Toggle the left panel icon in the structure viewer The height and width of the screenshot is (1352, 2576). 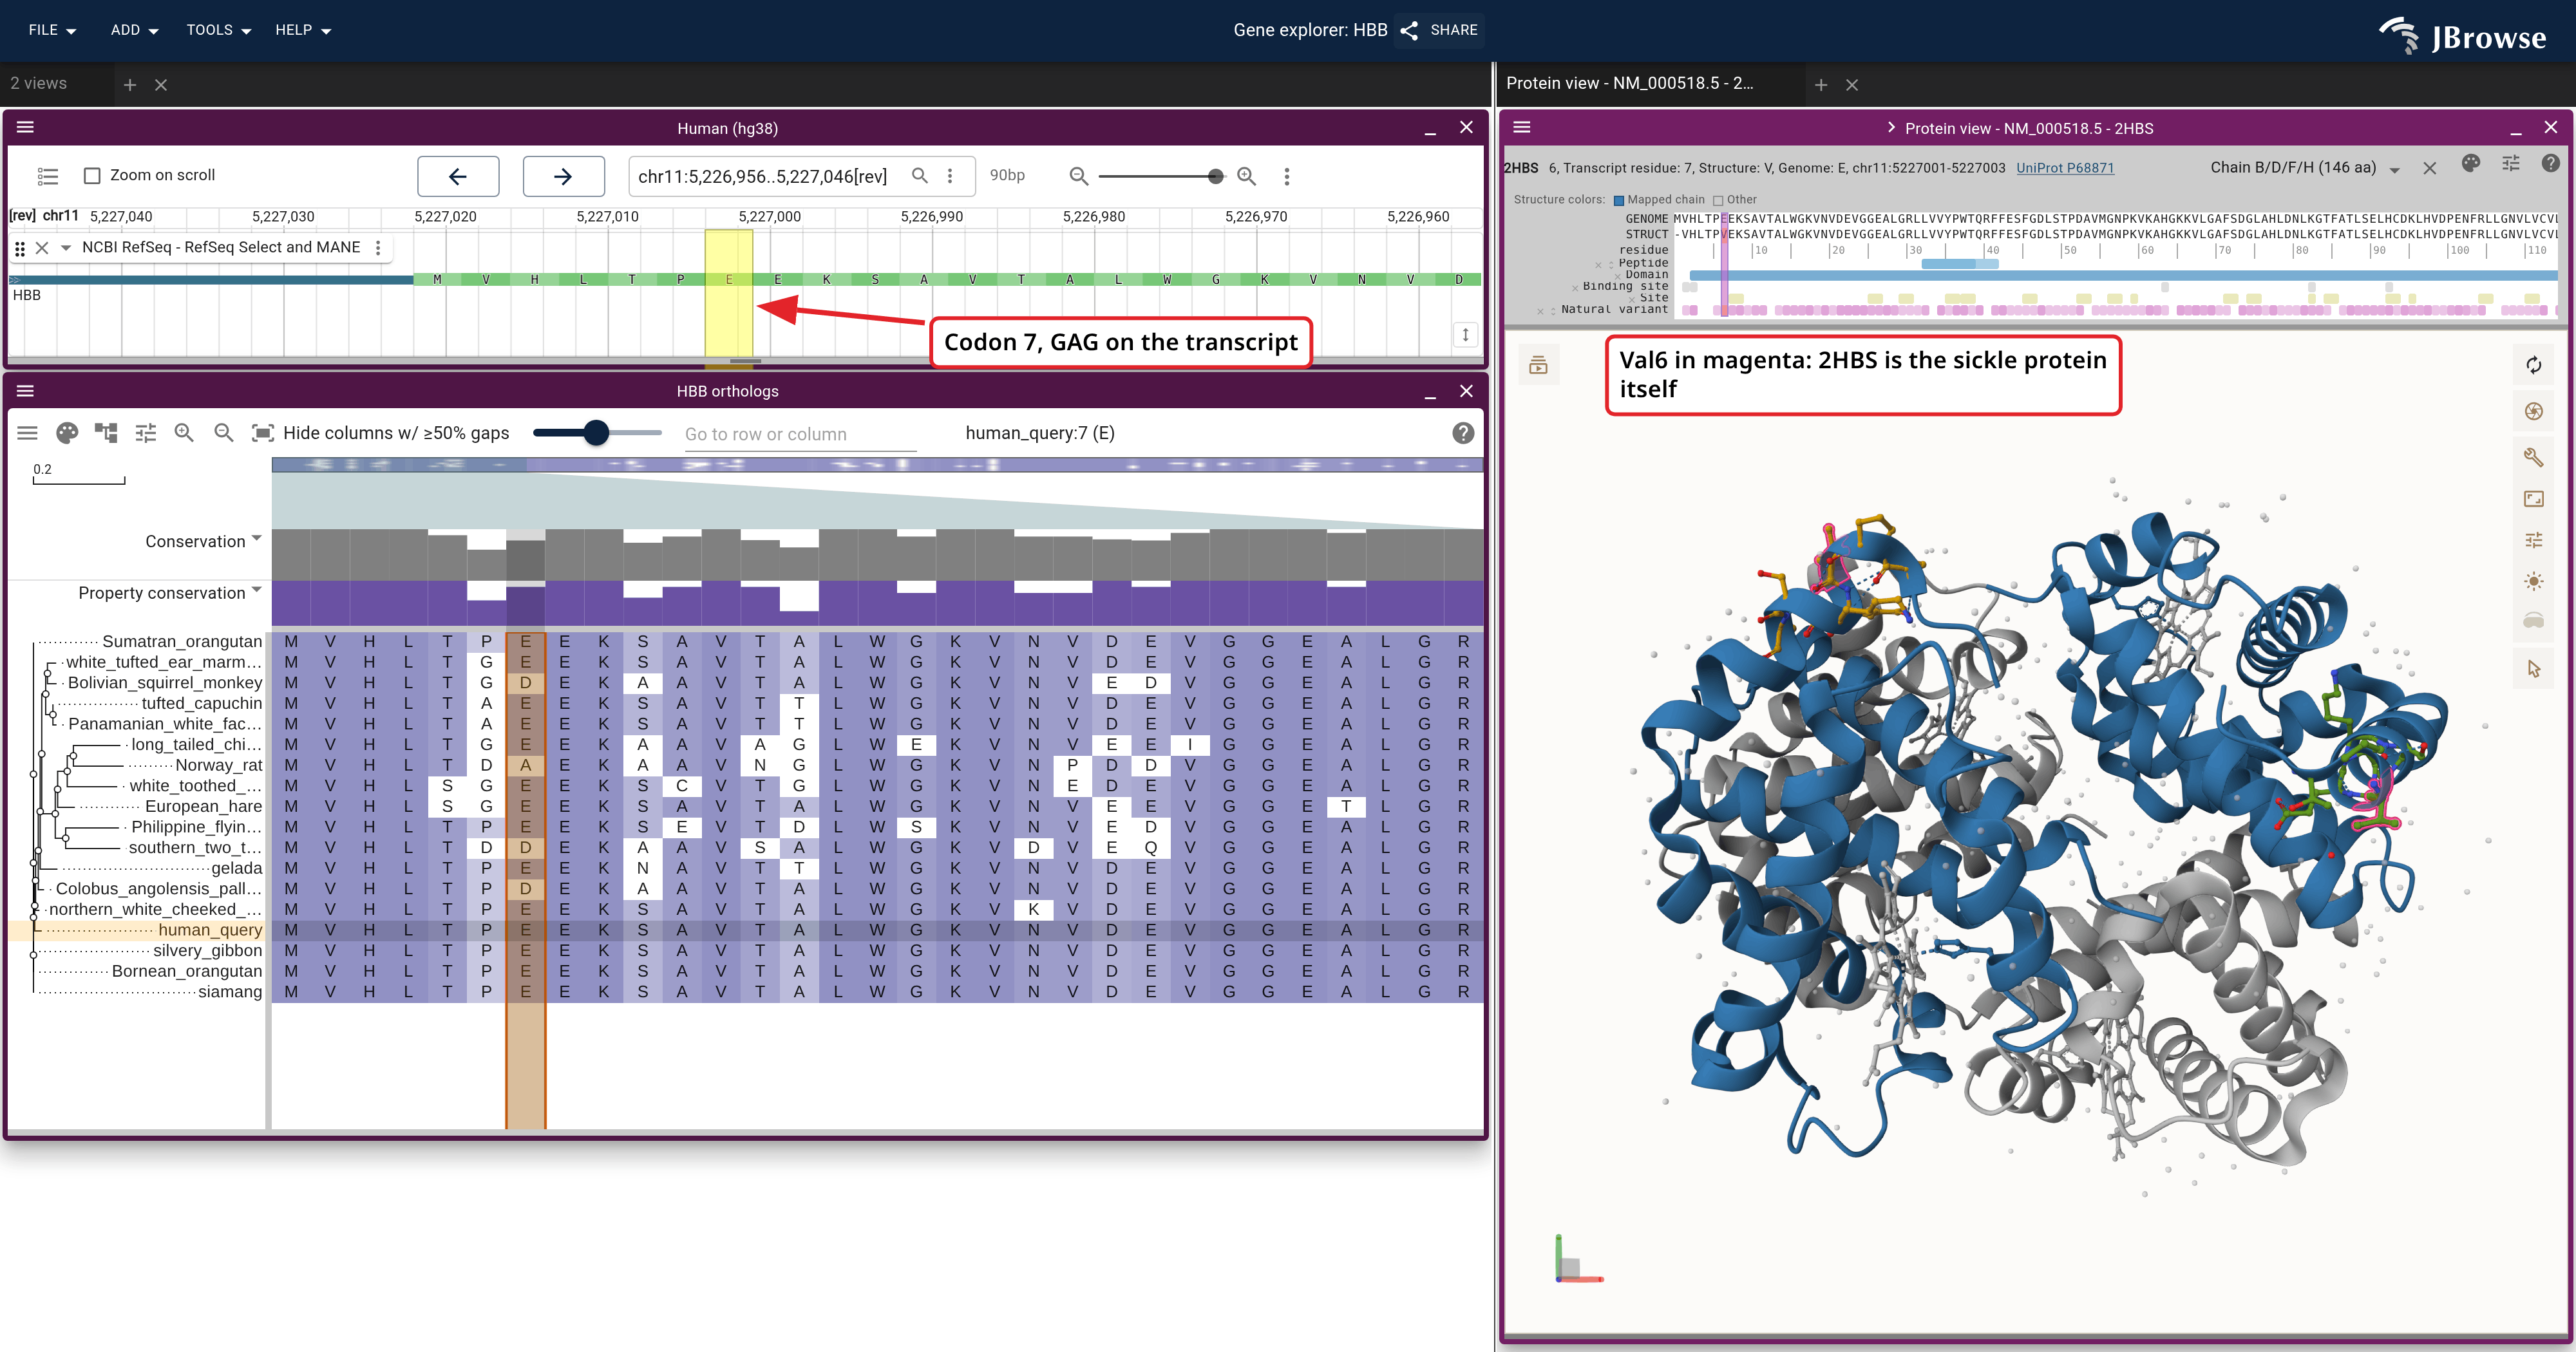point(1538,366)
